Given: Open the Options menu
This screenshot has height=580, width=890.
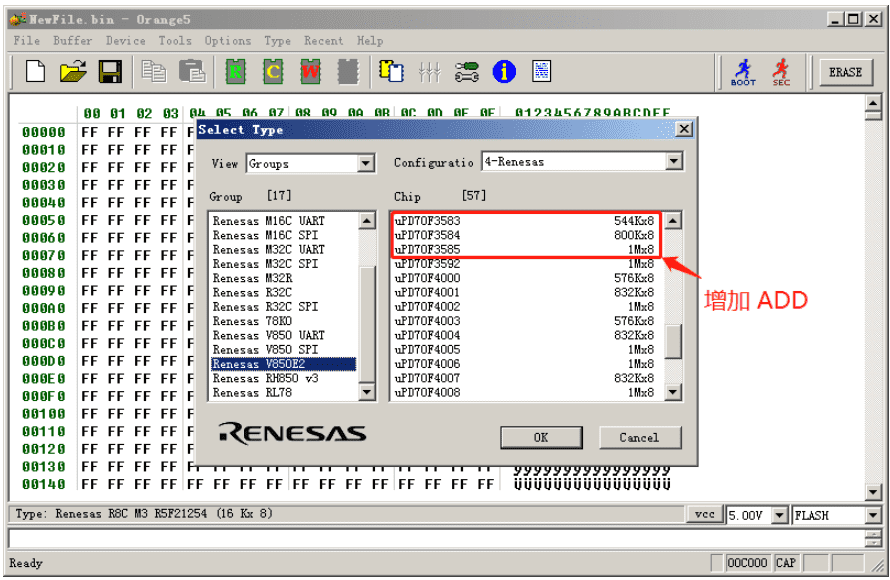Looking at the screenshot, I should (228, 41).
